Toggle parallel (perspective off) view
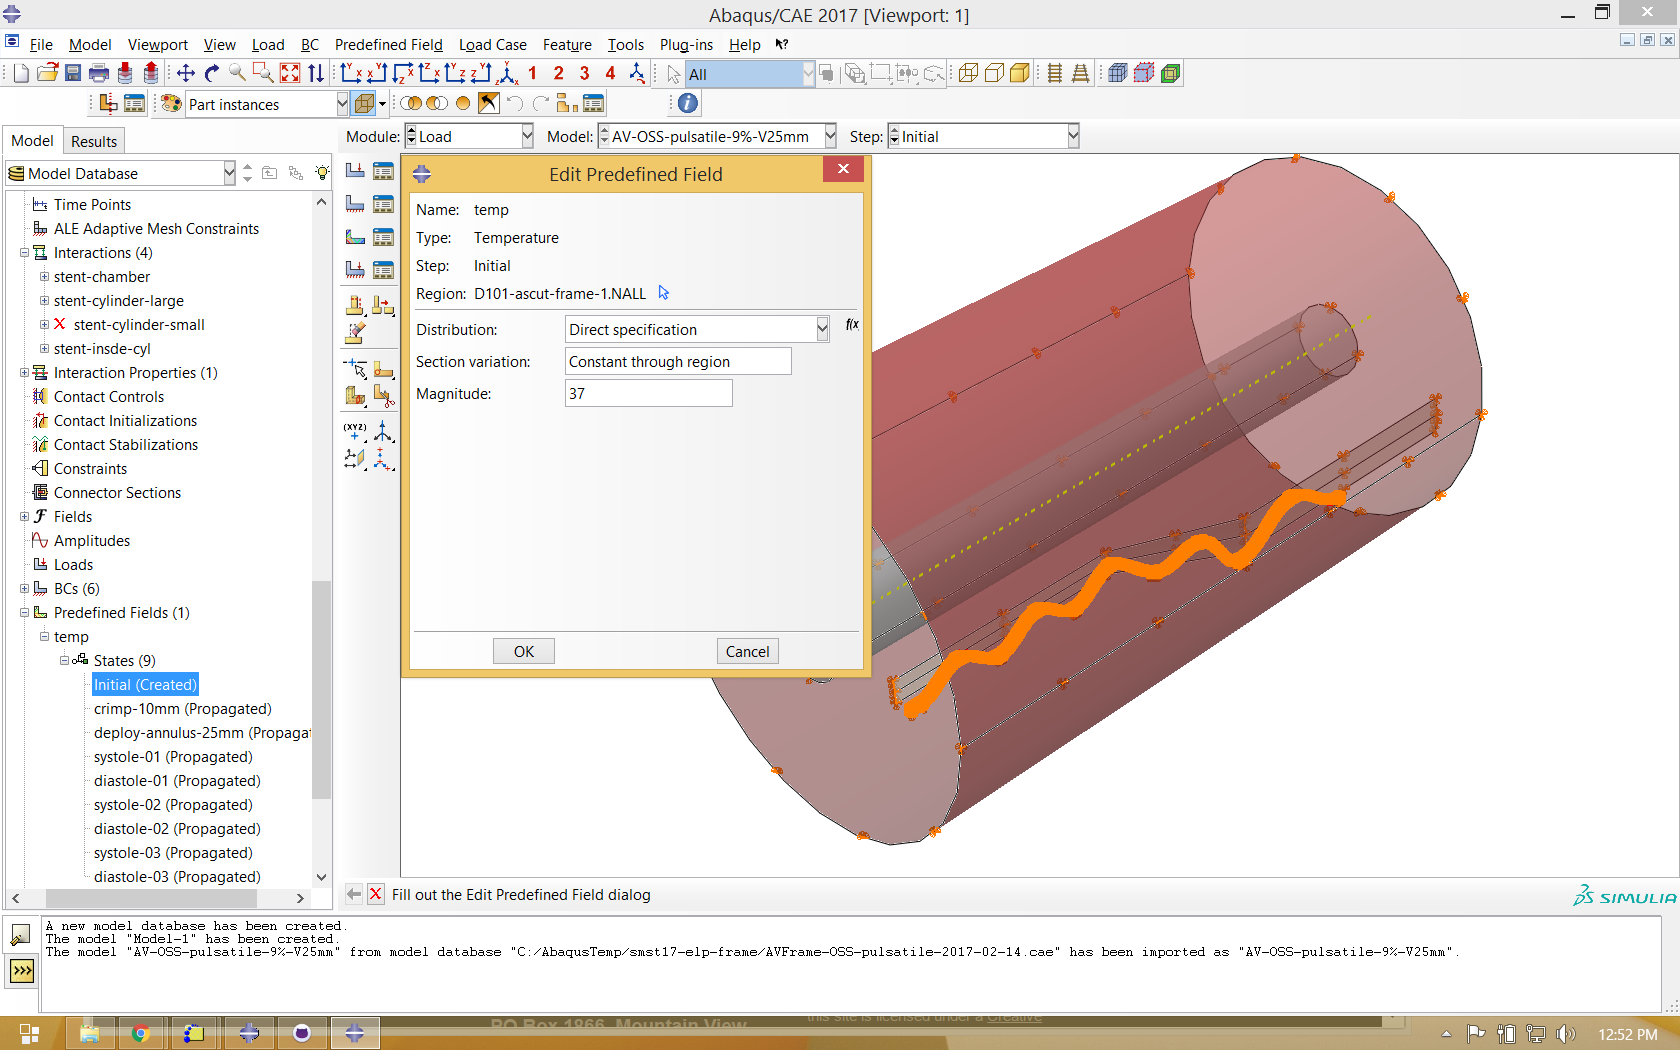The height and width of the screenshot is (1050, 1680). pyautogui.click(x=1055, y=73)
